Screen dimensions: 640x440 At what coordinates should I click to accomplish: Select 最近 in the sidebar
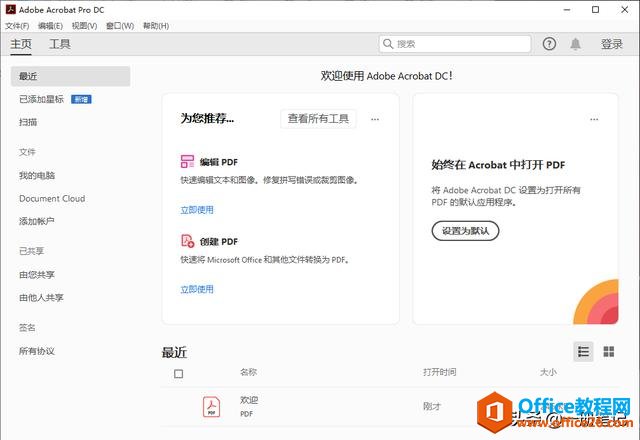pos(71,76)
